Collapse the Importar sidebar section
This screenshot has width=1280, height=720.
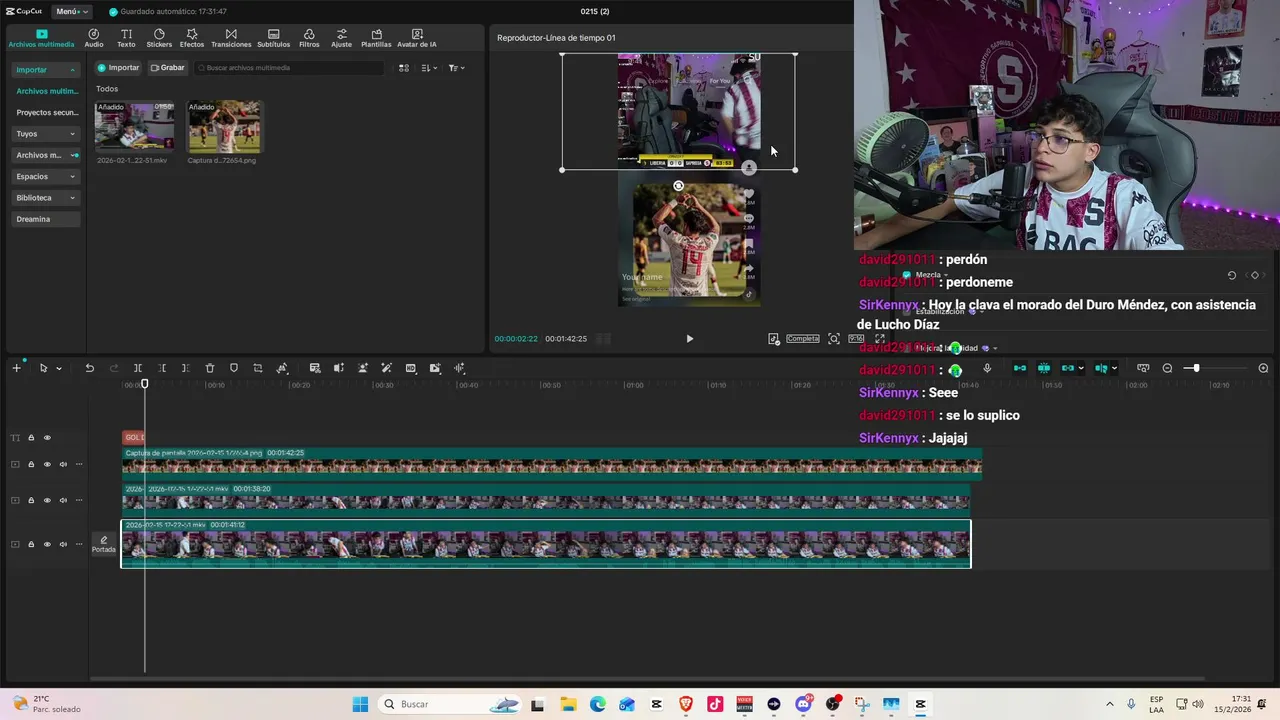45,70
